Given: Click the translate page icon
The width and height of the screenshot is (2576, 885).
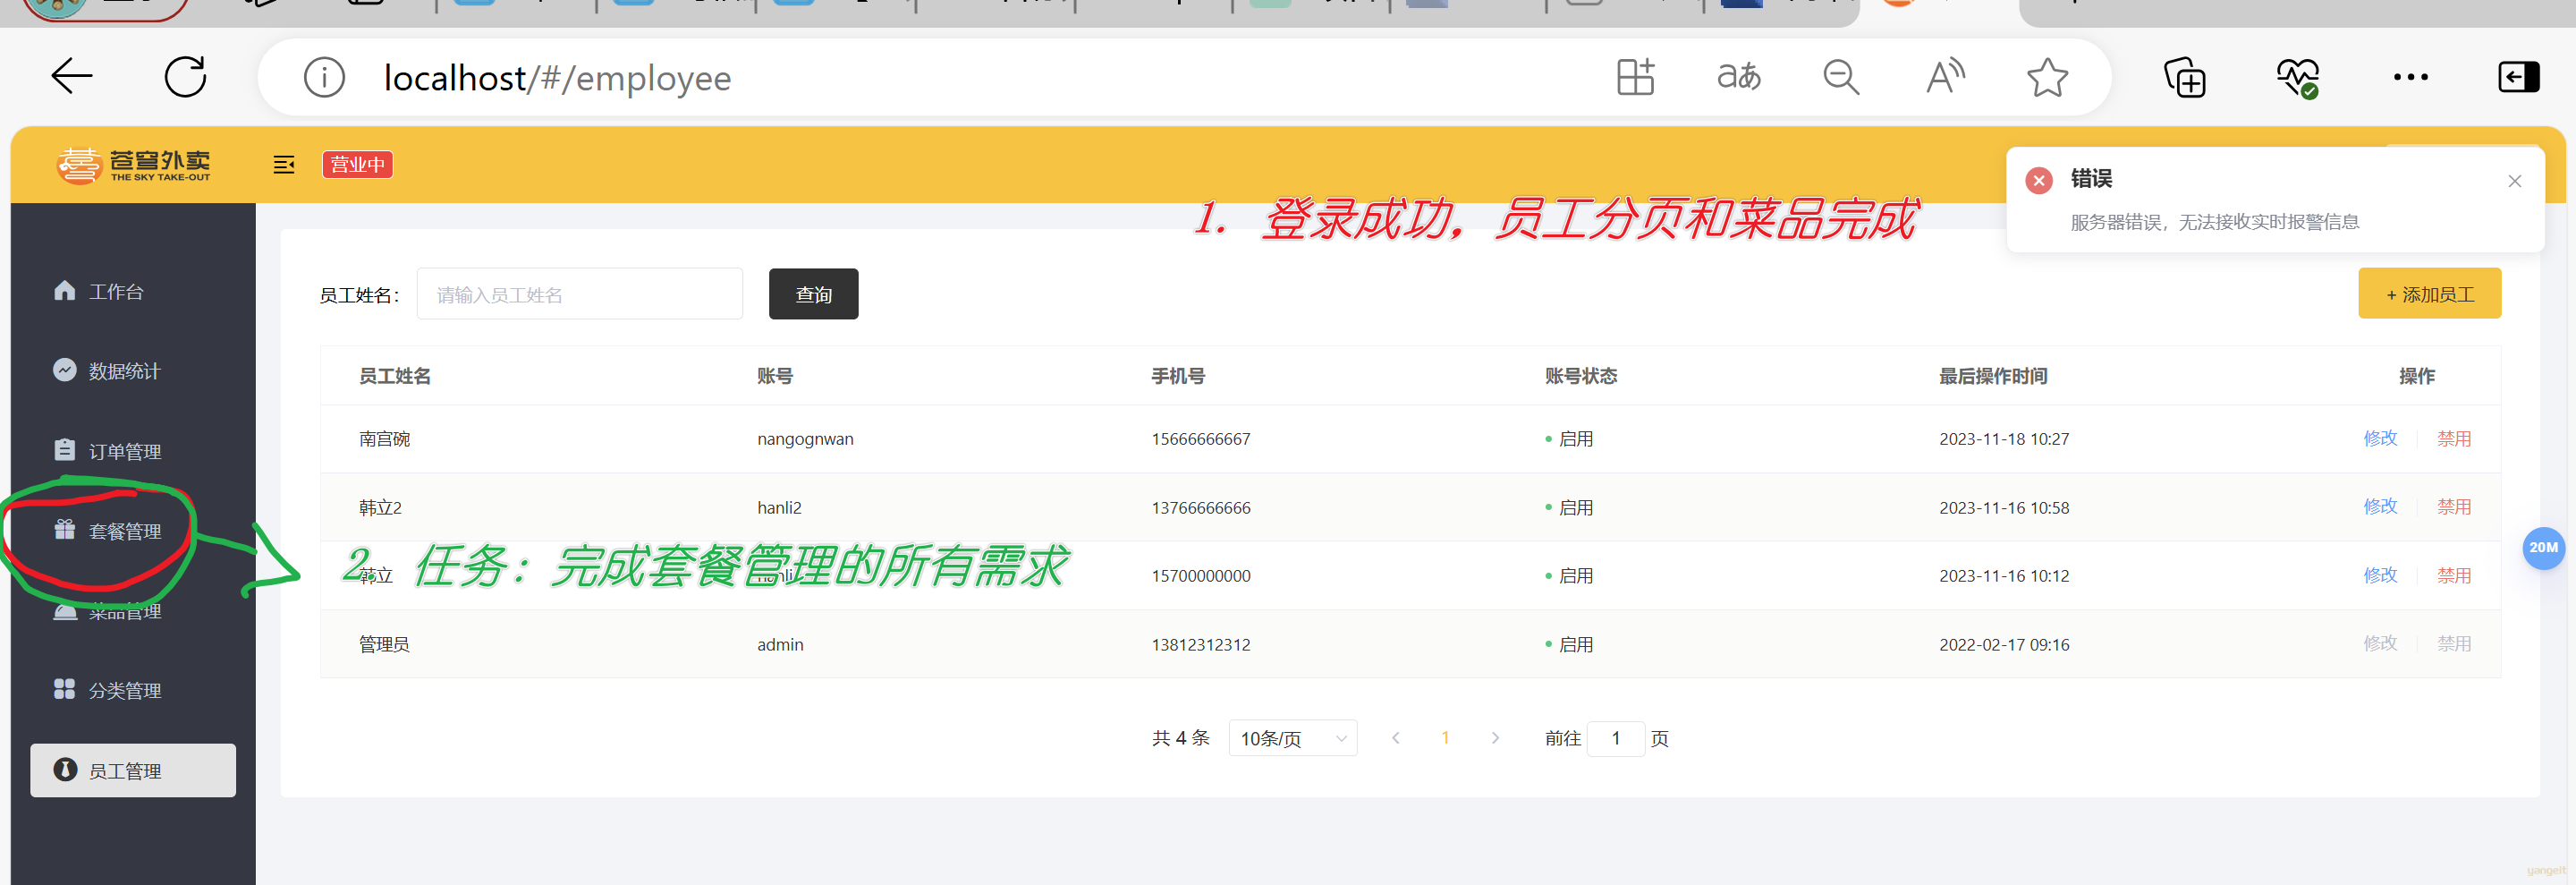Looking at the screenshot, I should 1739,77.
